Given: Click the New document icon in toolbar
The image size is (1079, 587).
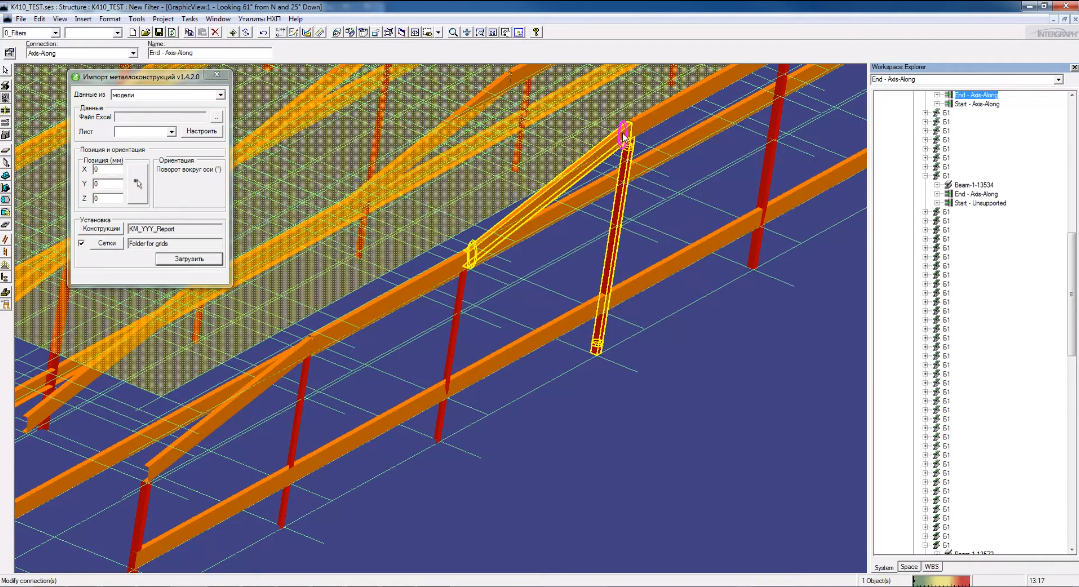Looking at the screenshot, I should [x=133, y=32].
